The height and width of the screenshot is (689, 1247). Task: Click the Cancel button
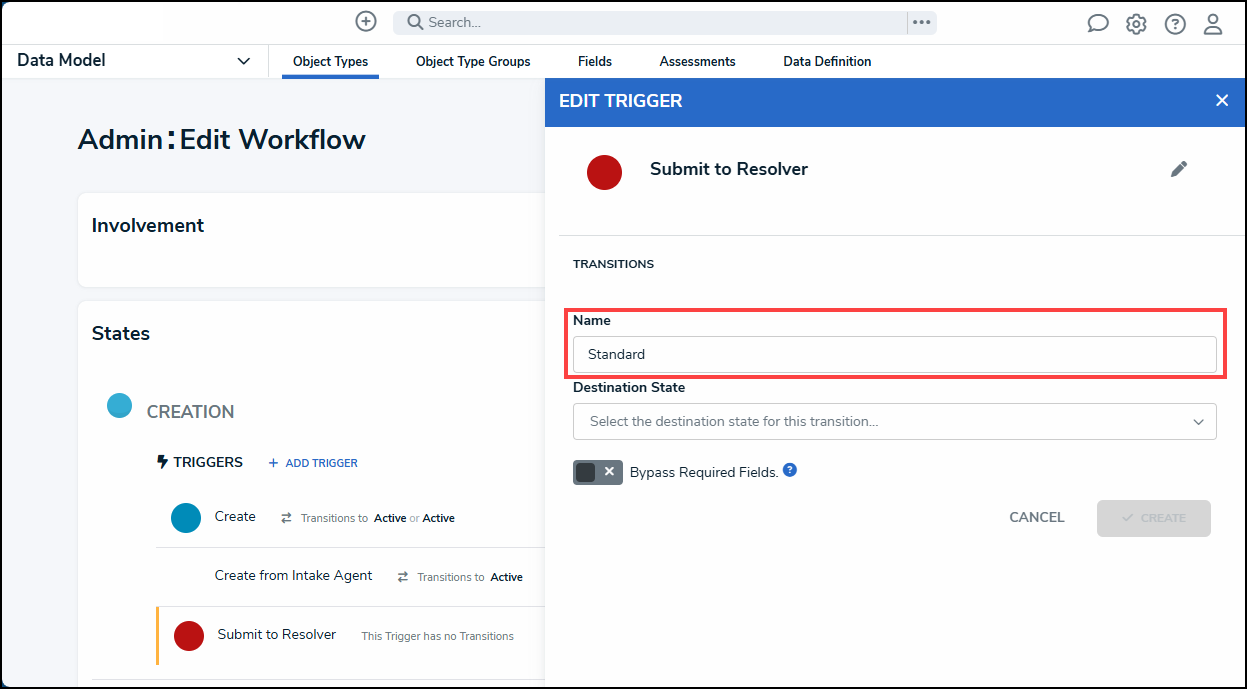click(x=1037, y=518)
